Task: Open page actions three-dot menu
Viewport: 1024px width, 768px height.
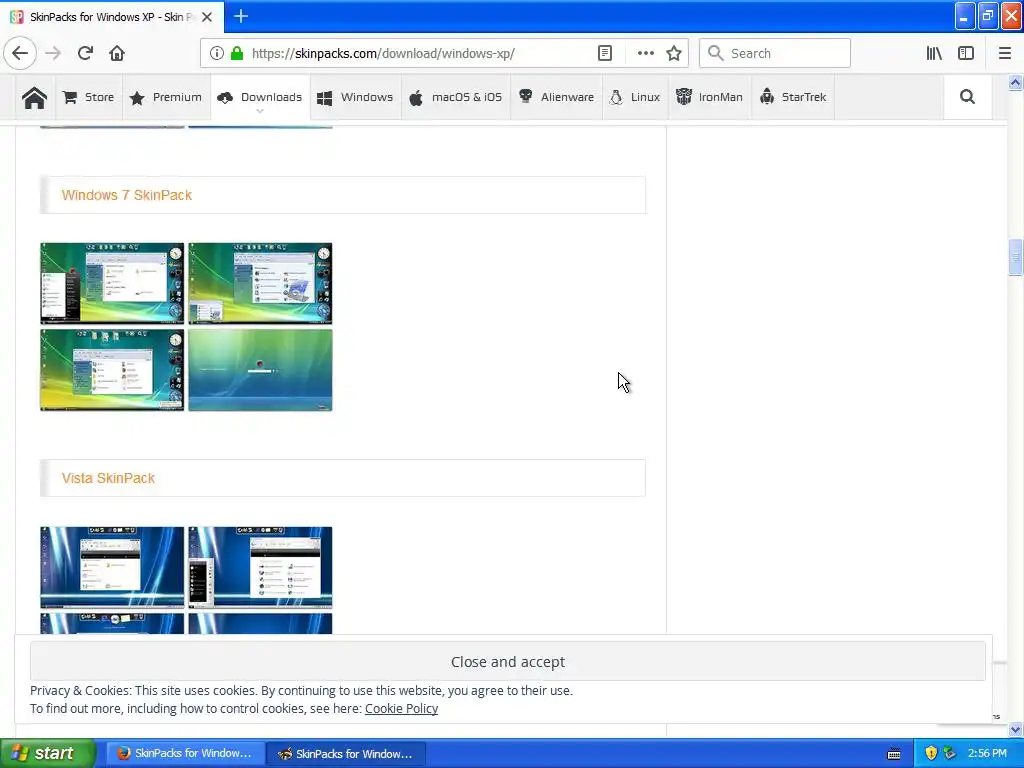Action: pos(645,53)
